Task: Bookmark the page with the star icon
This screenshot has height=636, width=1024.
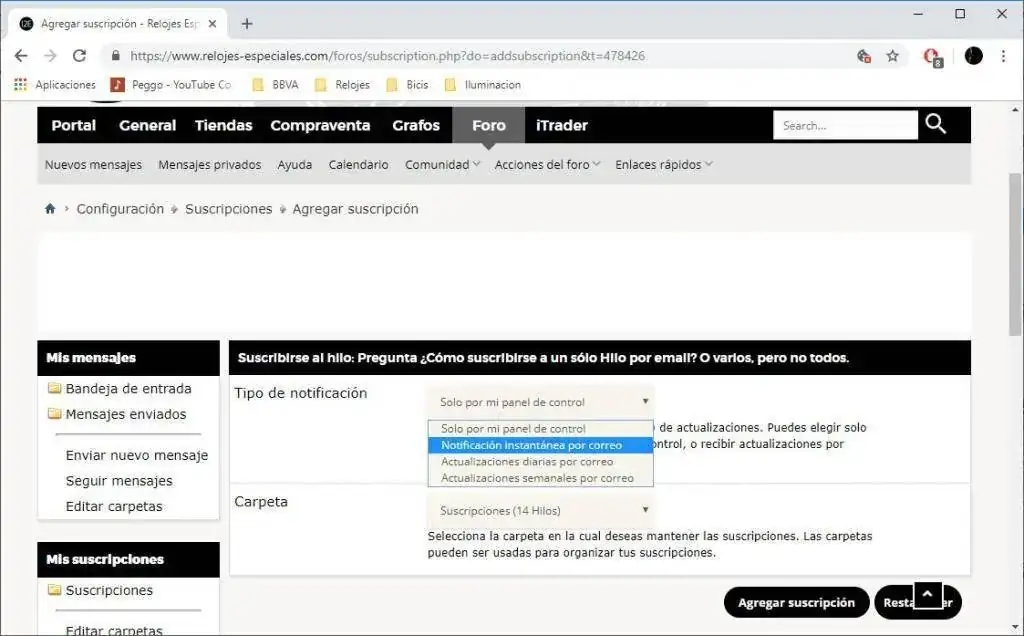Action: (892, 57)
